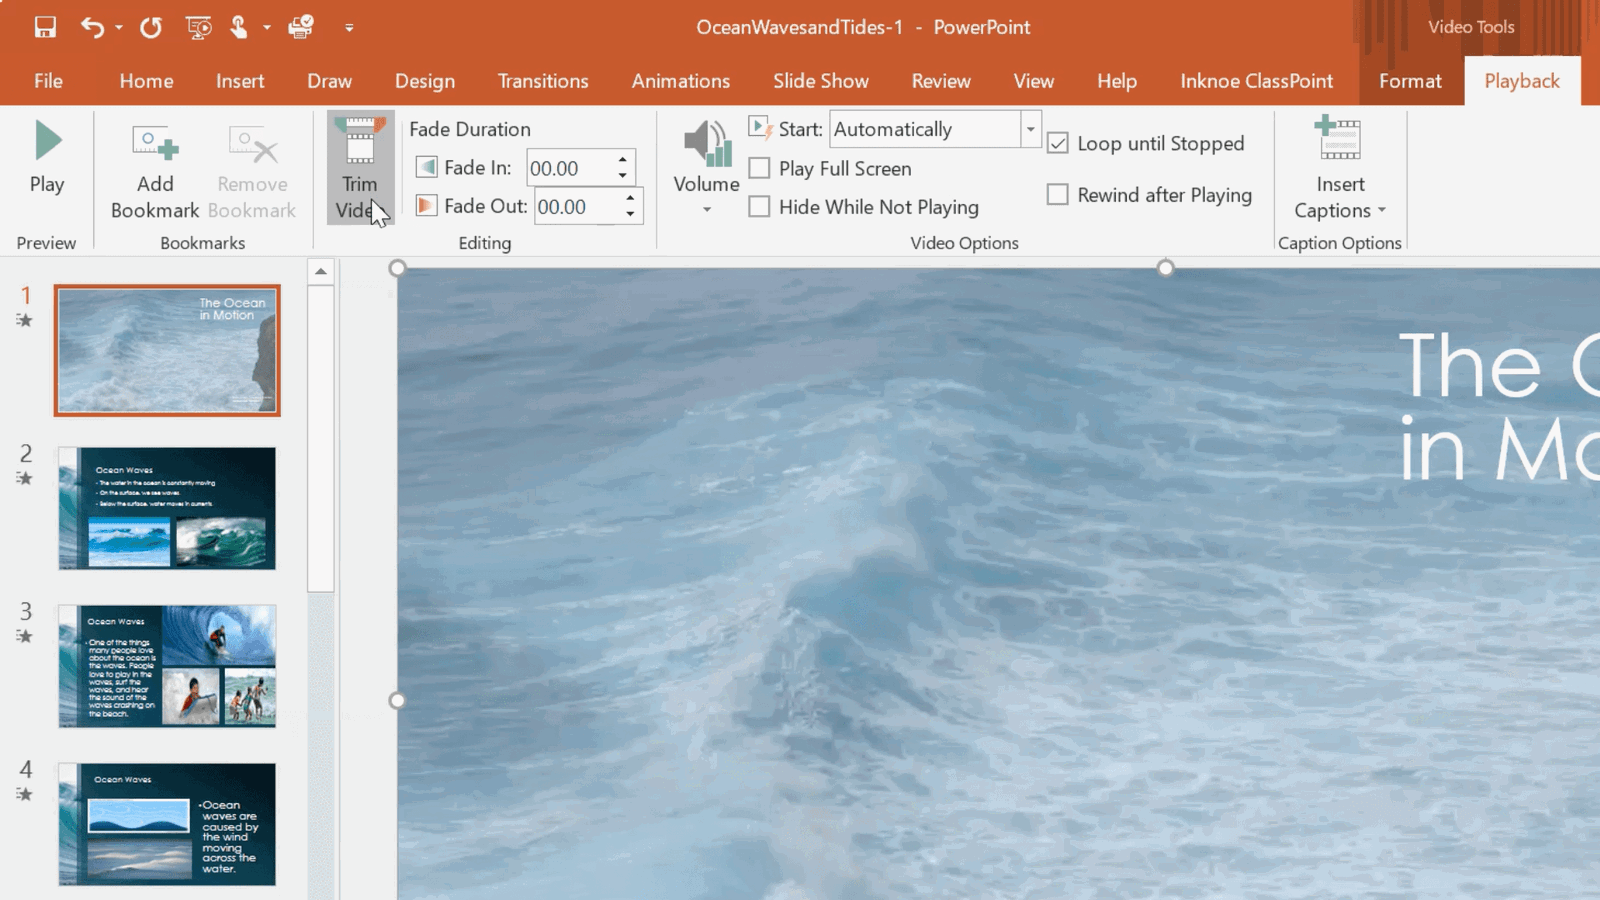Screen dimensions: 1600x900
Task: Enable Hide While Not Playing
Action: pyautogui.click(x=760, y=207)
